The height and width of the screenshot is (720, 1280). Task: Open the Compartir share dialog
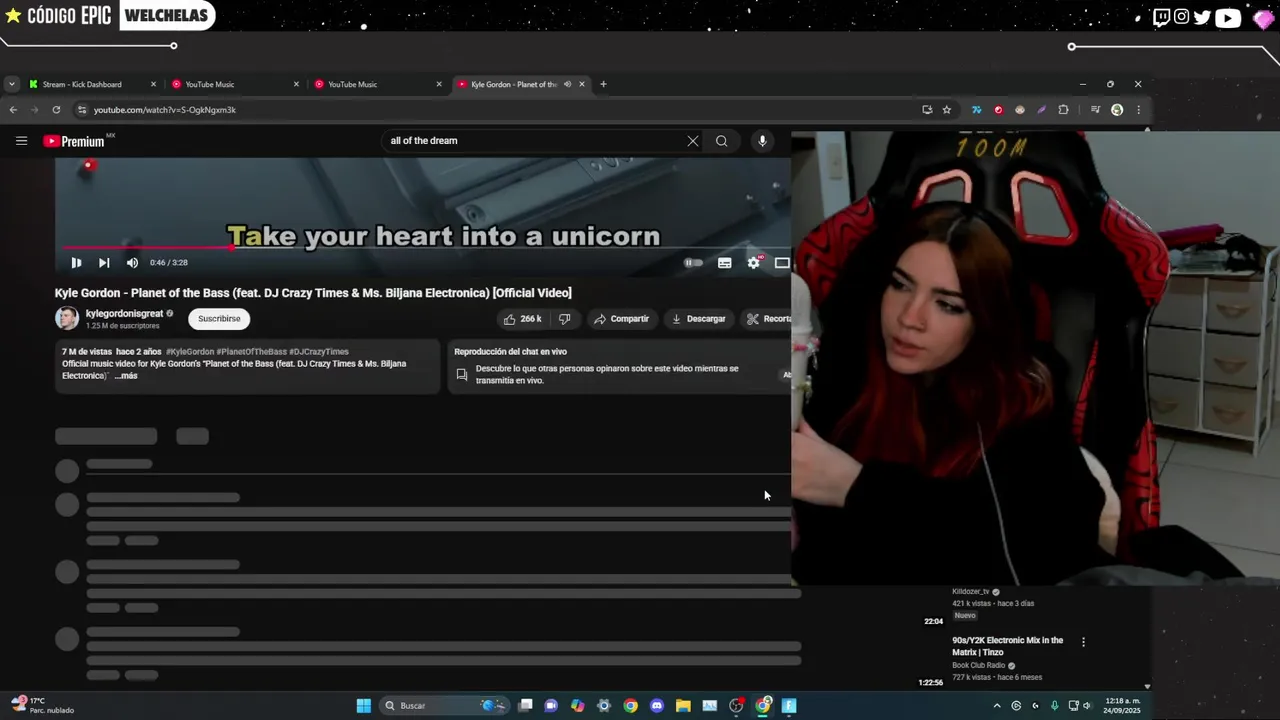click(621, 319)
